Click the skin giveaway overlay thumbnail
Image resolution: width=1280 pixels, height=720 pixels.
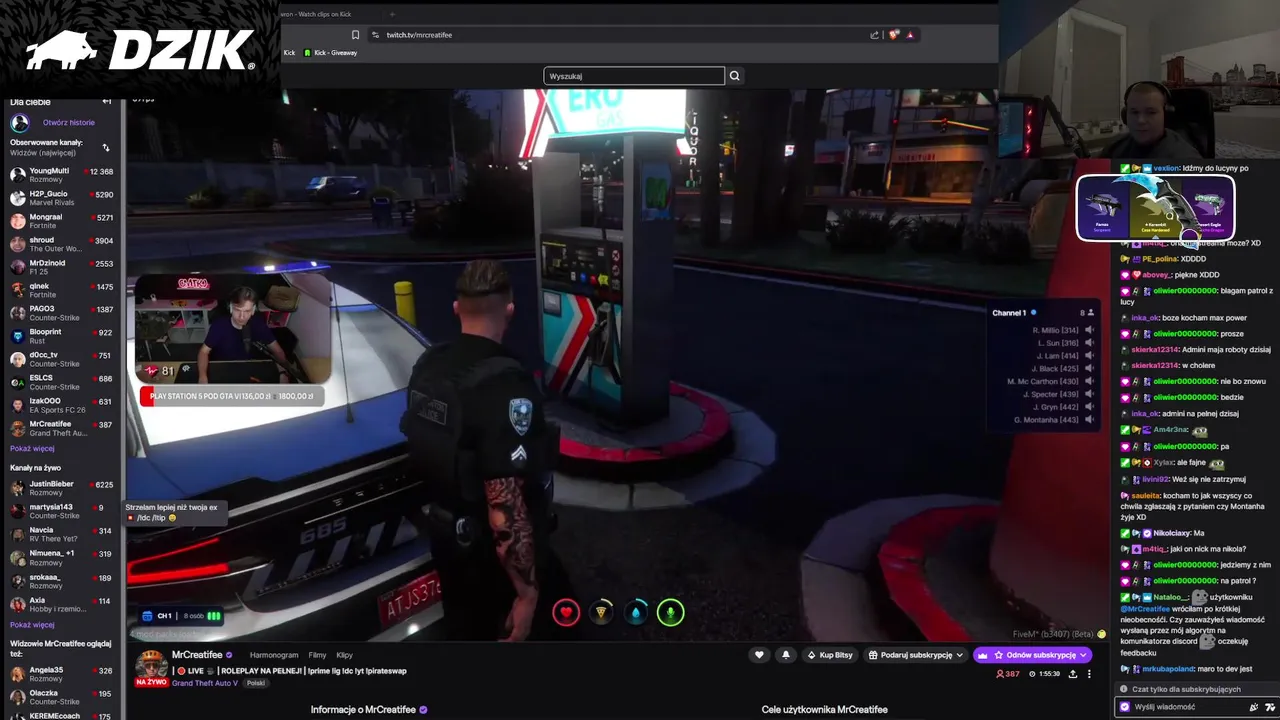pos(1156,208)
